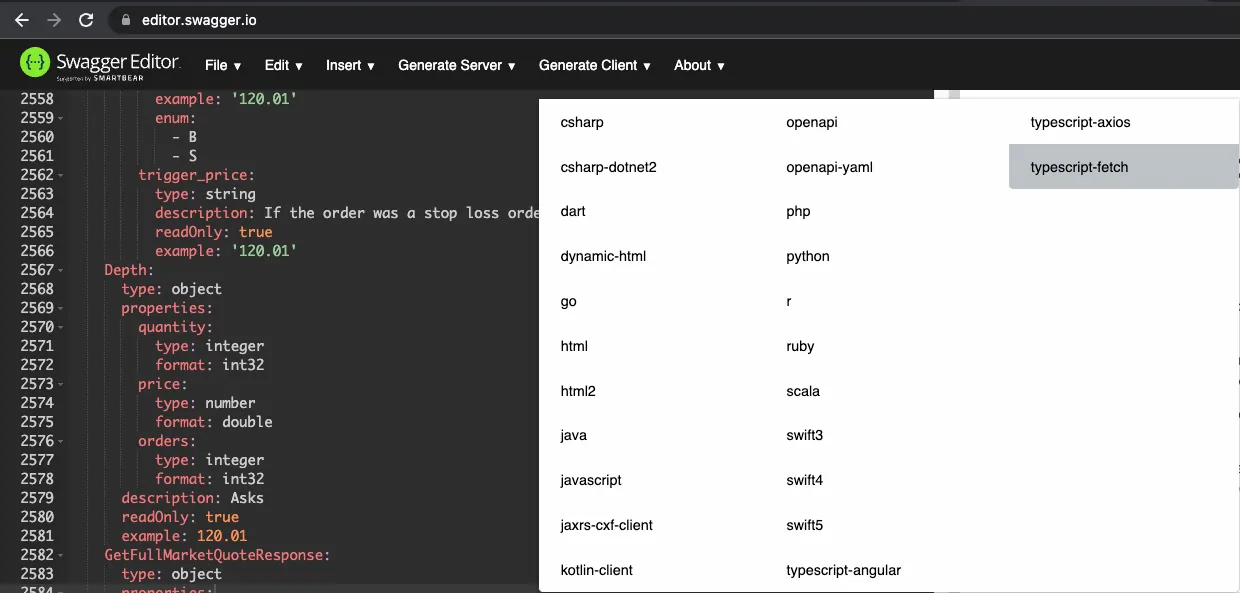Click the Swagger Editor logo

point(100,65)
